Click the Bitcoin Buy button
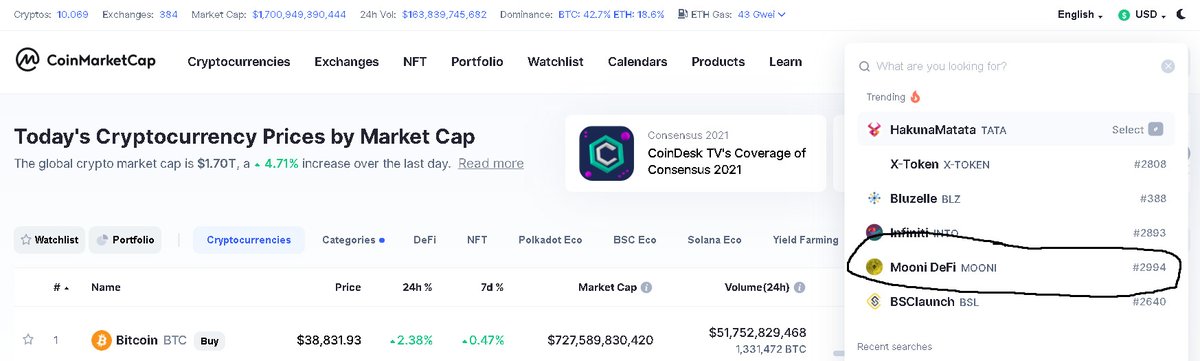This screenshot has height=361, width=1200. point(209,341)
